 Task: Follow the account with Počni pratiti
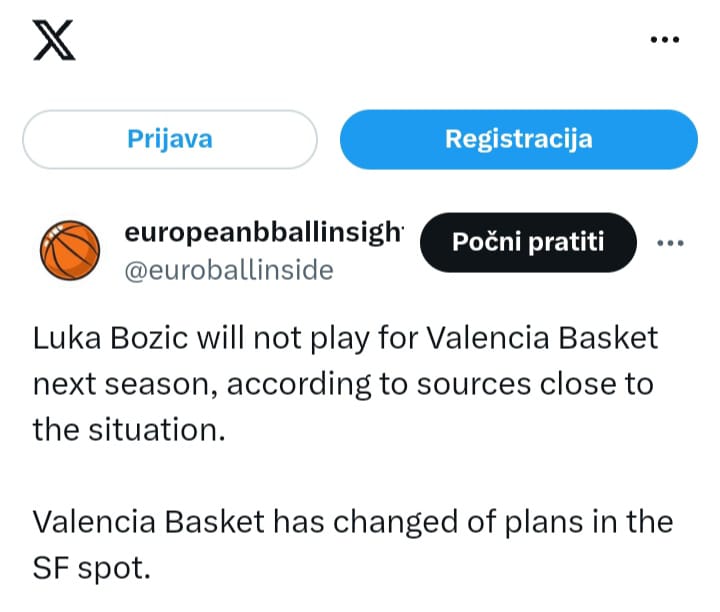point(529,242)
